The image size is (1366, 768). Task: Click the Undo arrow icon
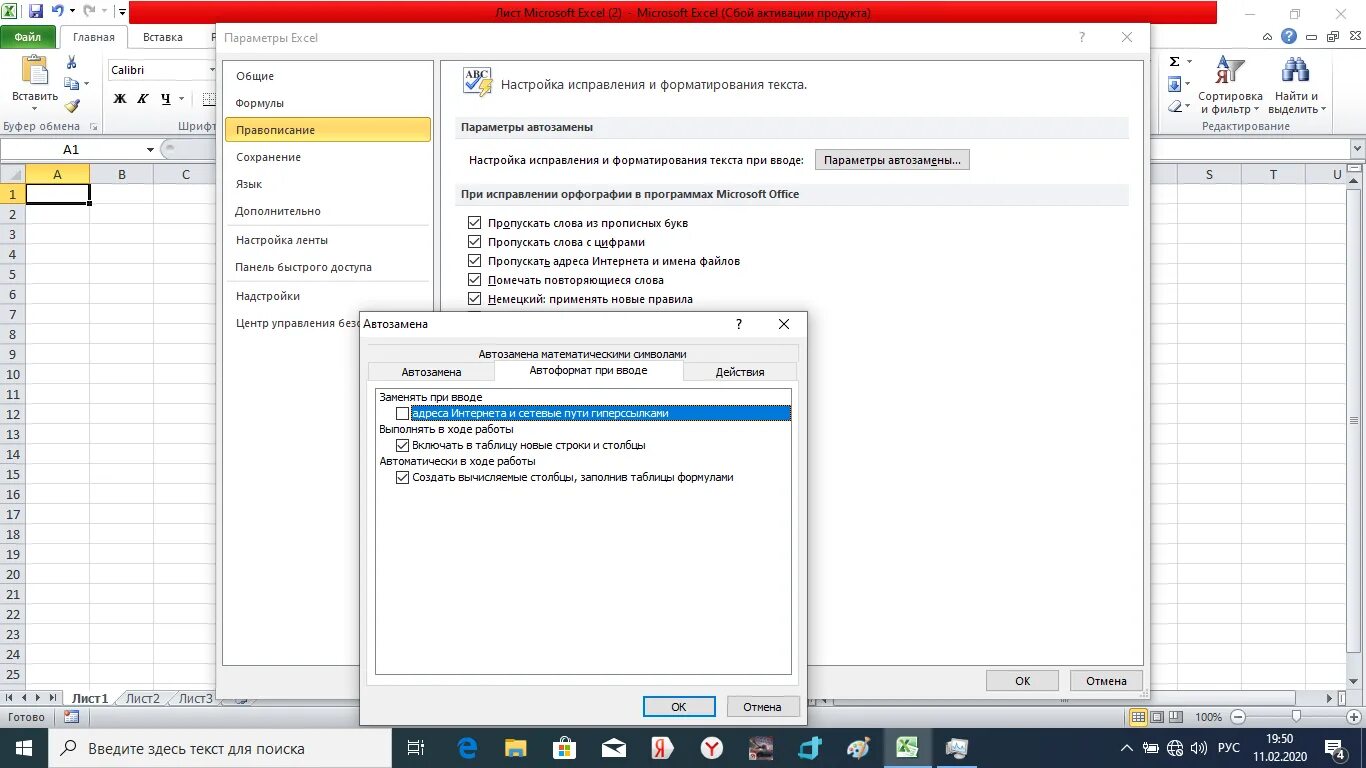(58, 12)
